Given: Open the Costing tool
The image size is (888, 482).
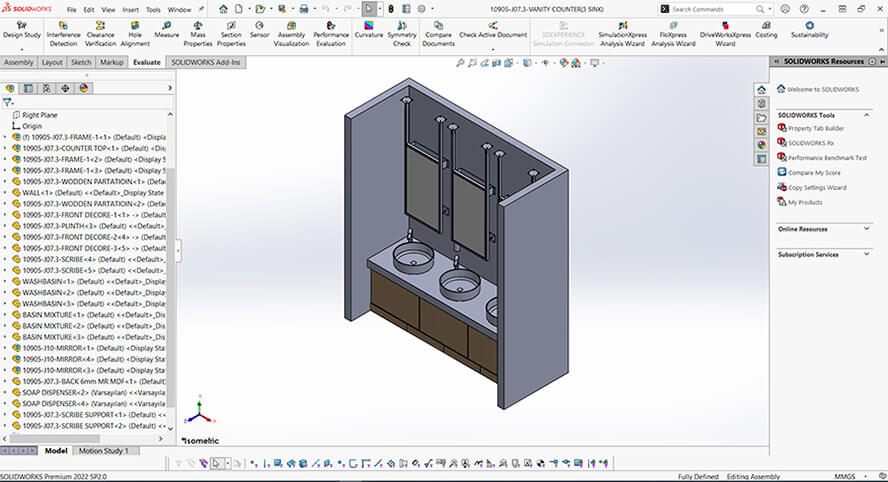Looking at the screenshot, I should coord(766,30).
